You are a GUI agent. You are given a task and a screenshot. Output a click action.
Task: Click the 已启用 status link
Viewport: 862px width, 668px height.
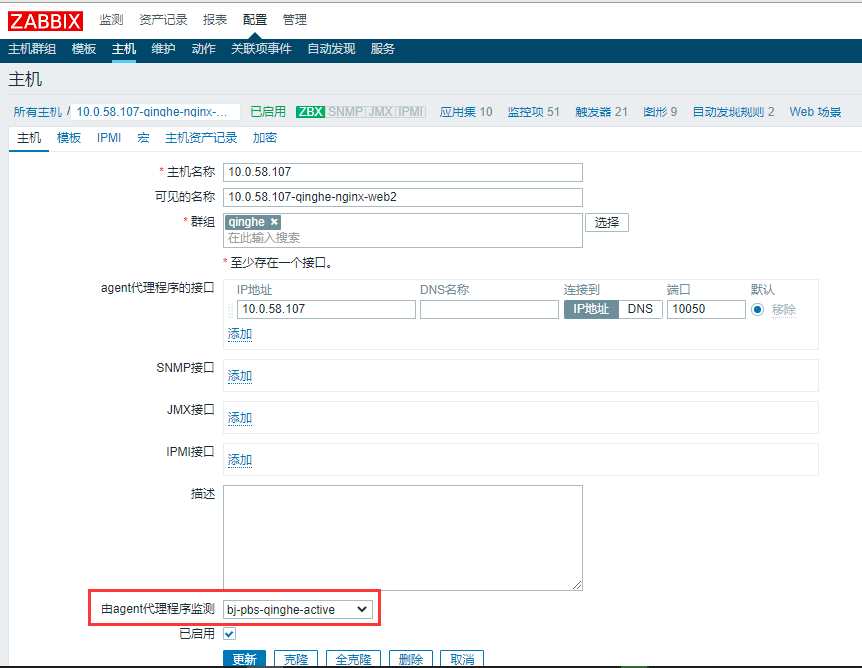click(268, 112)
